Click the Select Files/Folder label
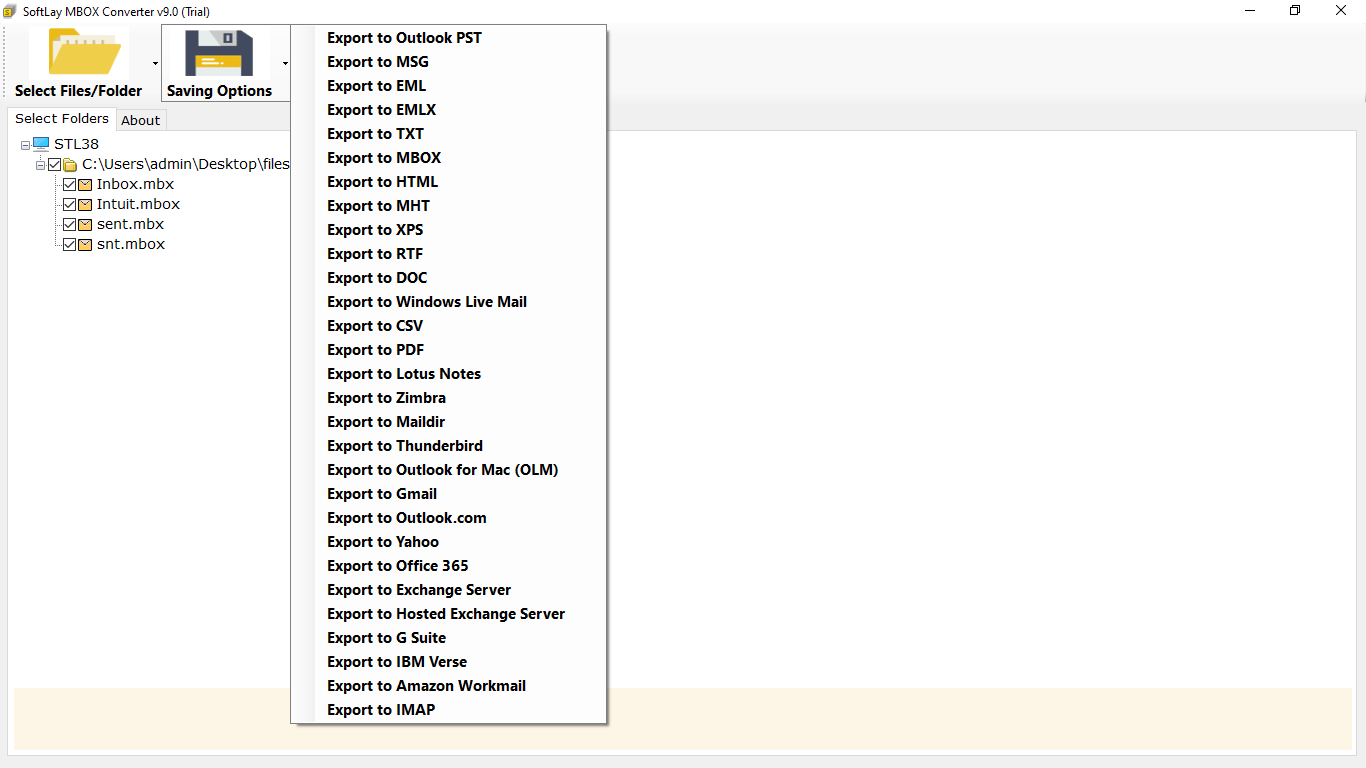Image resolution: width=1366 pixels, height=768 pixels. tap(79, 91)
